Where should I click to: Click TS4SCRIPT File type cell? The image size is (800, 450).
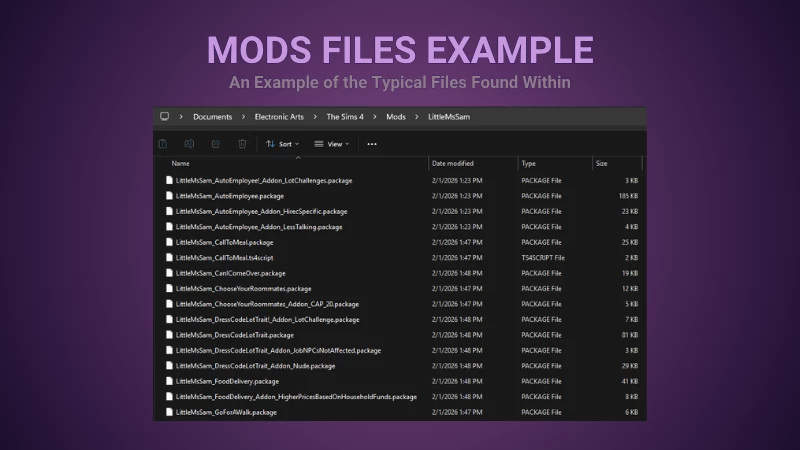click(543, 258)
